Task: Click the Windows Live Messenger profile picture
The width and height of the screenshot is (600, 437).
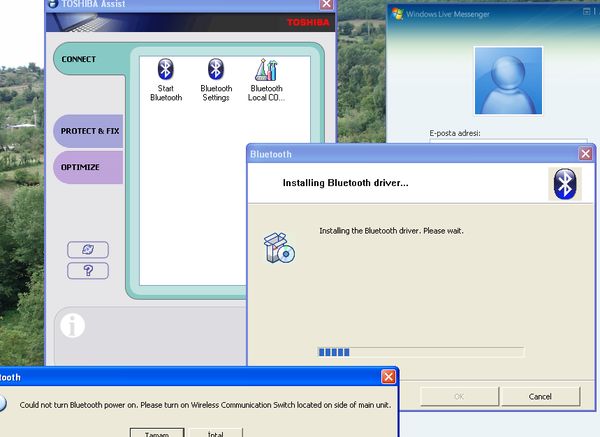Action: tap(508, 80)
